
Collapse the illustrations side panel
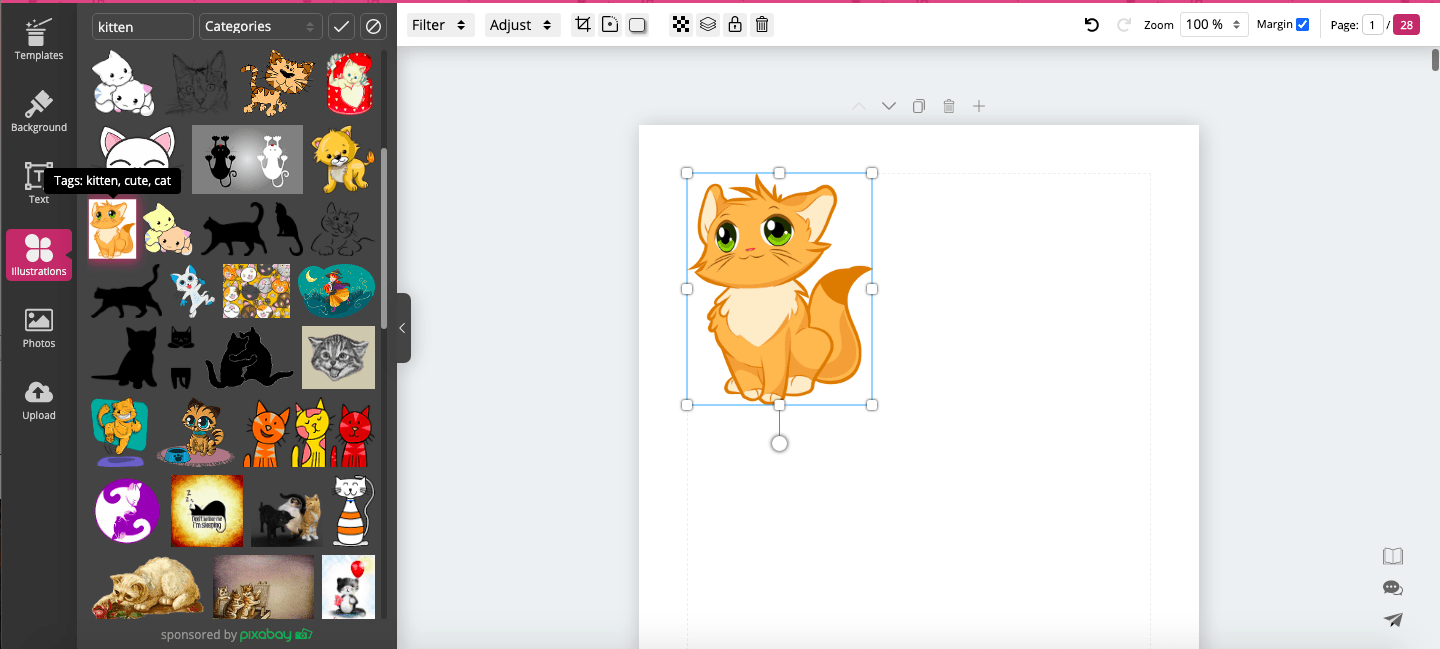[x=402, y=327]
